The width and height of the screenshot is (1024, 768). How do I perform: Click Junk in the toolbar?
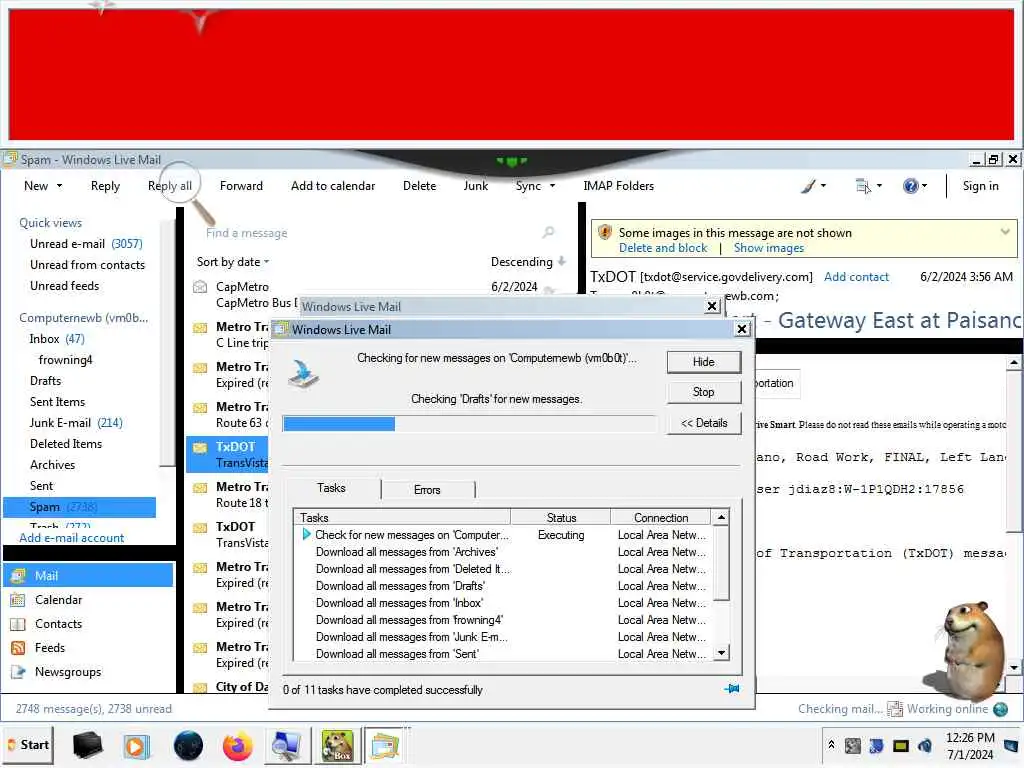pyautogui.click(x=475, y=186)
